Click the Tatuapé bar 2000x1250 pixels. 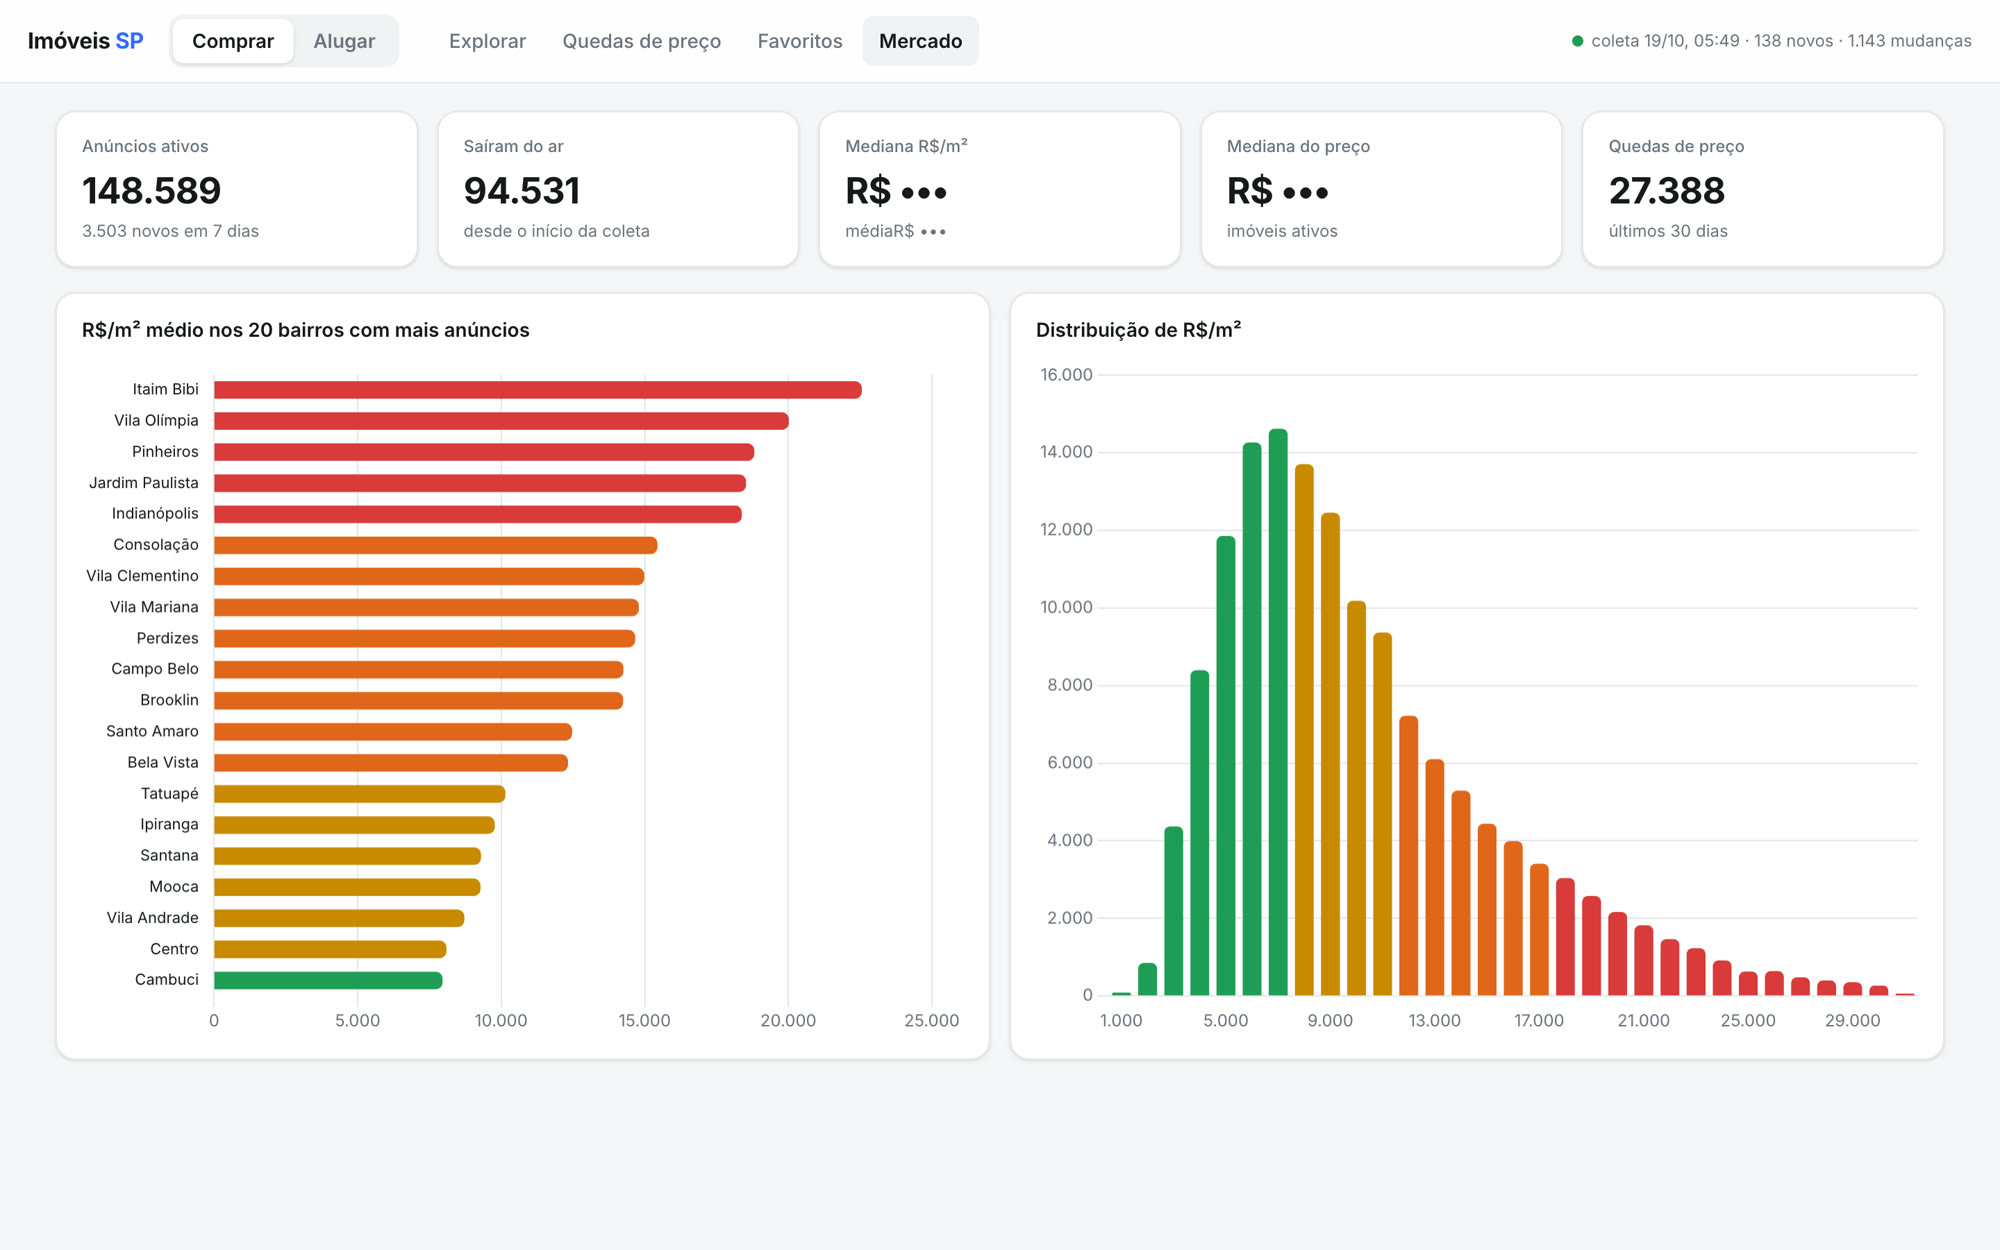pyautogui.click(x=359, y=793)
